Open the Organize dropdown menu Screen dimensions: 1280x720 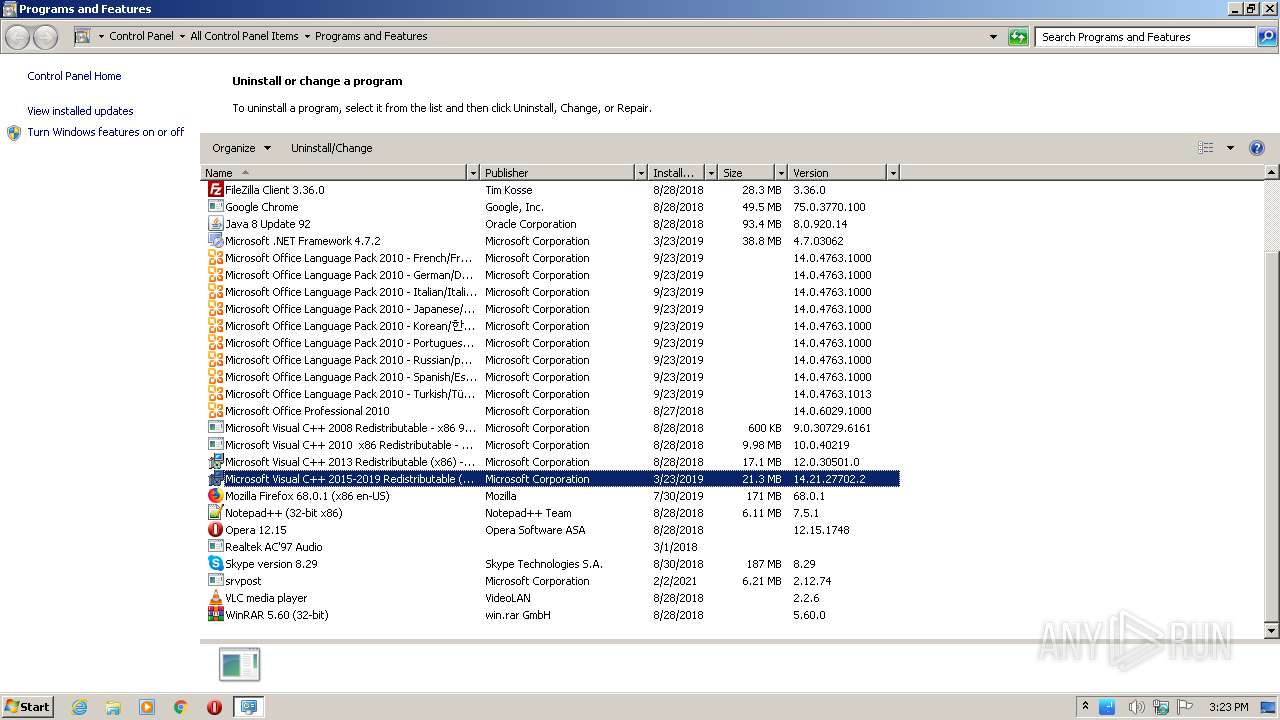(241, 148)
